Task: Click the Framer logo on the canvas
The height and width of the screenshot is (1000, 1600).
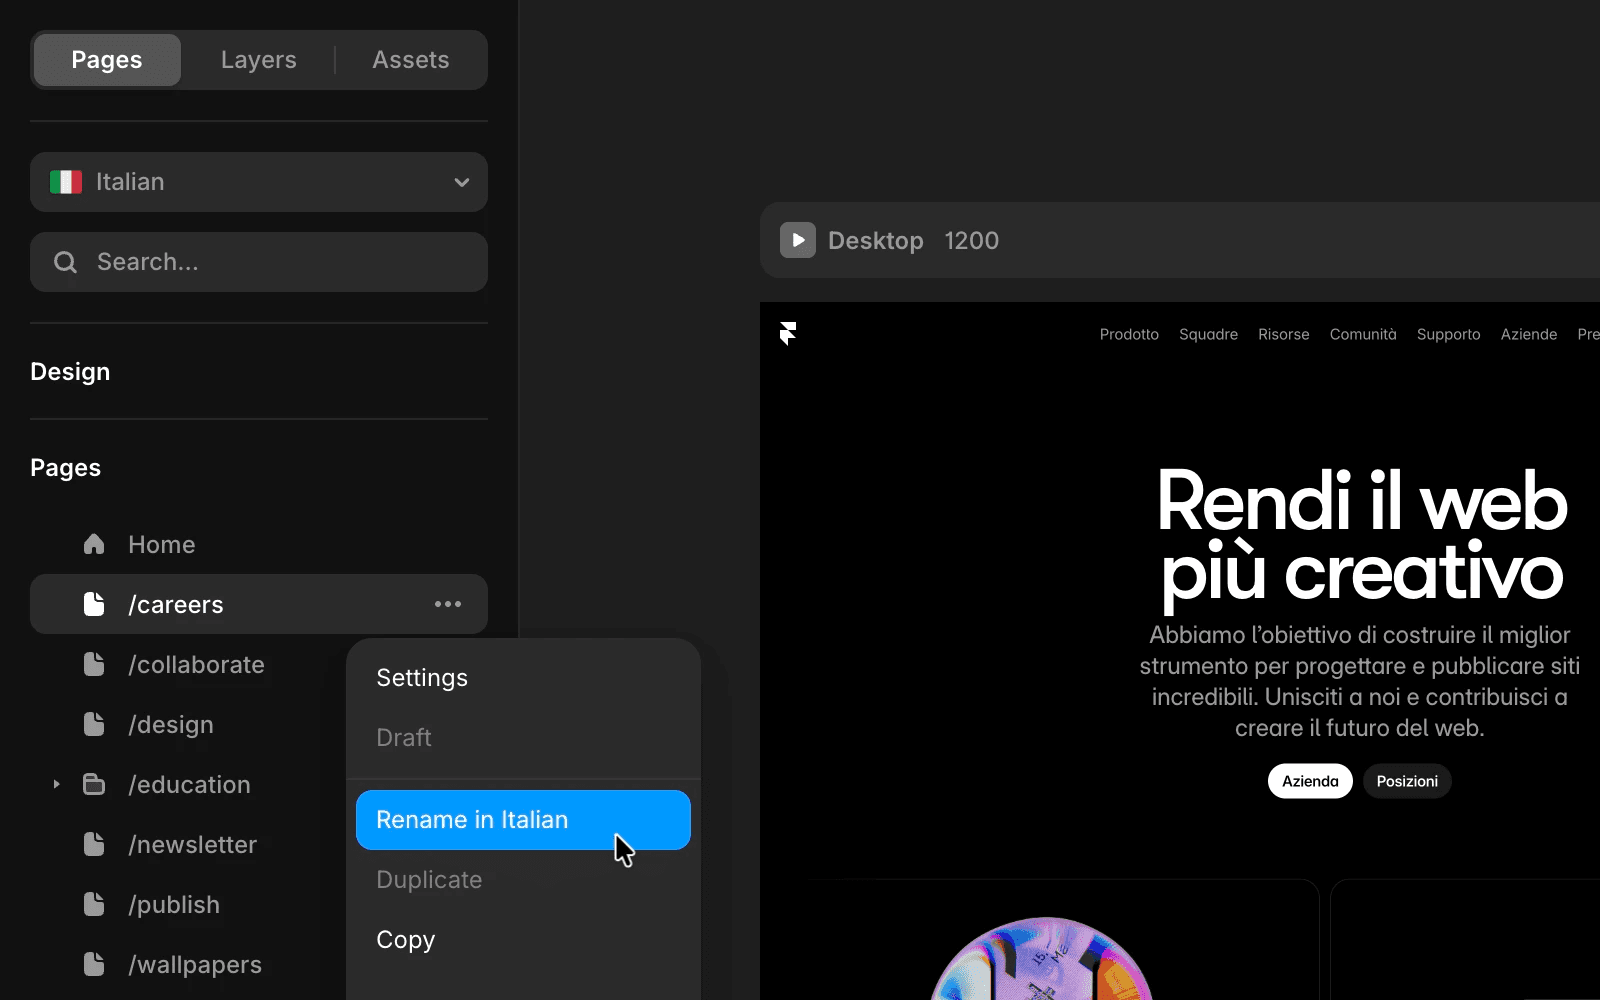Action: pos(788,333)
